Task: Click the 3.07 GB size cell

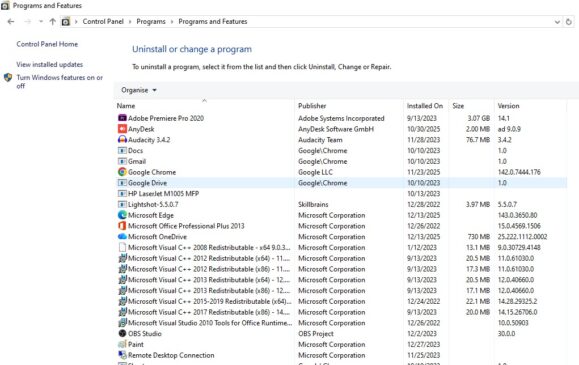Action: pos(479,118)
